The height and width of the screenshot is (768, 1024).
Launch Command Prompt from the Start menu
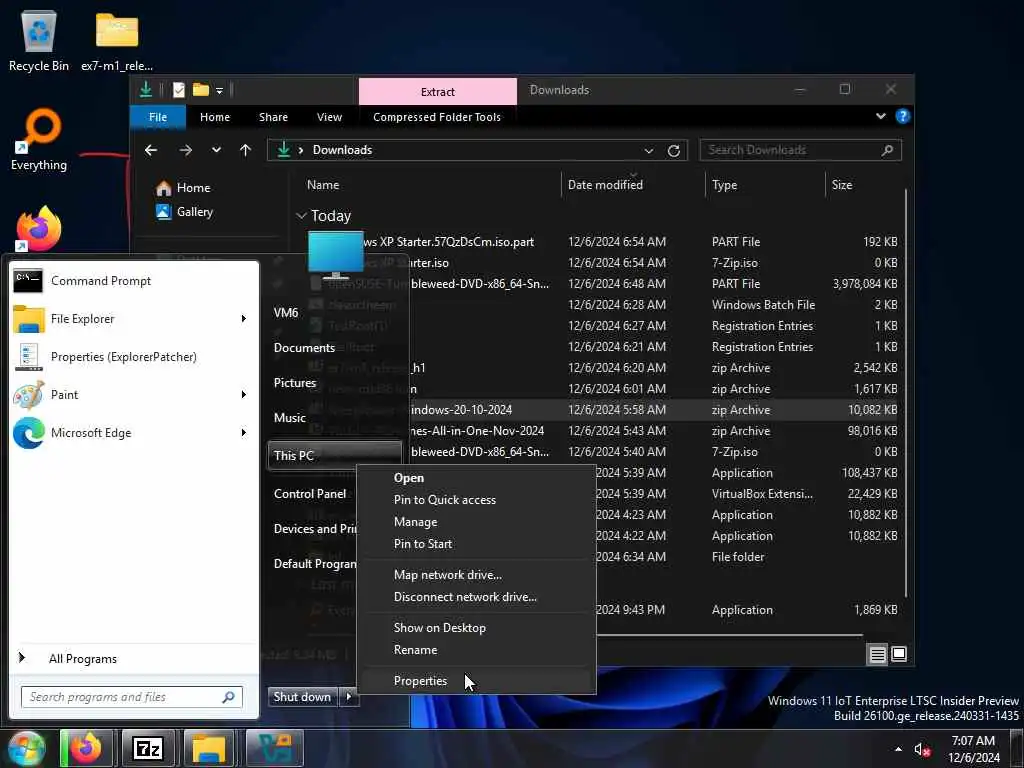(134, 281)
